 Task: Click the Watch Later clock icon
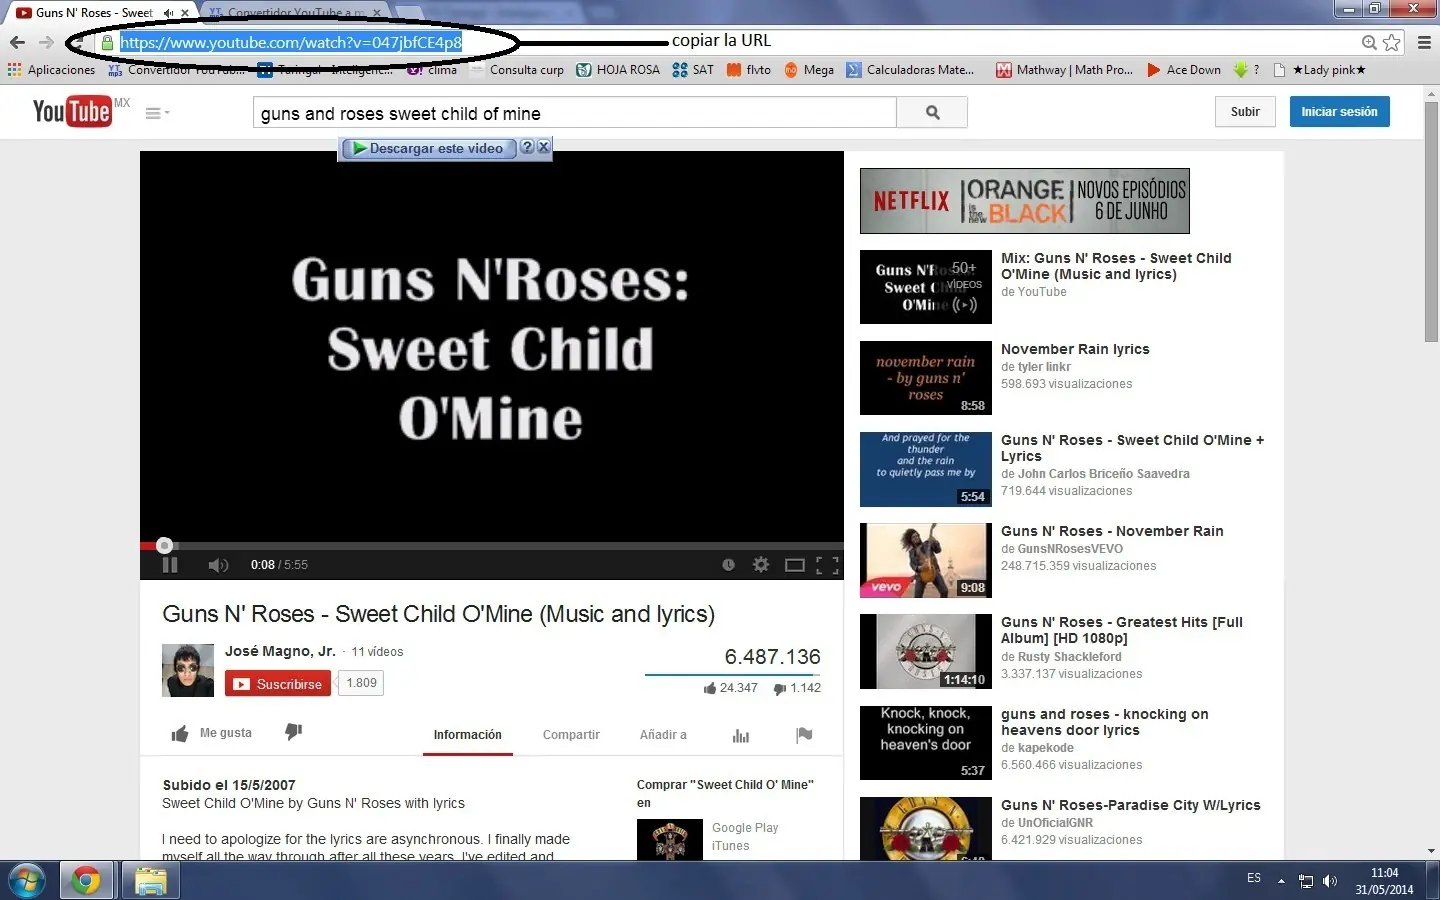(x=728, y=565)
